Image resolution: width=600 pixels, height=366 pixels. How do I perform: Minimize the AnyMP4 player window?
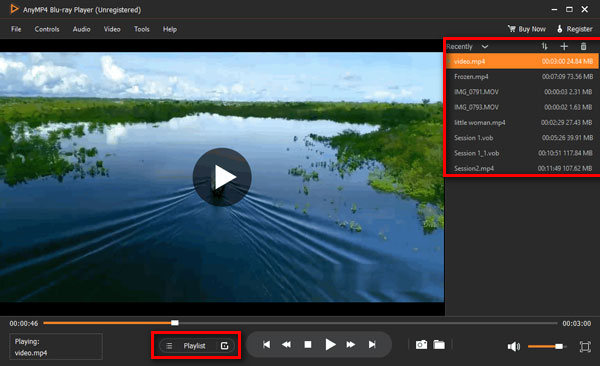(x=554, y=10)
